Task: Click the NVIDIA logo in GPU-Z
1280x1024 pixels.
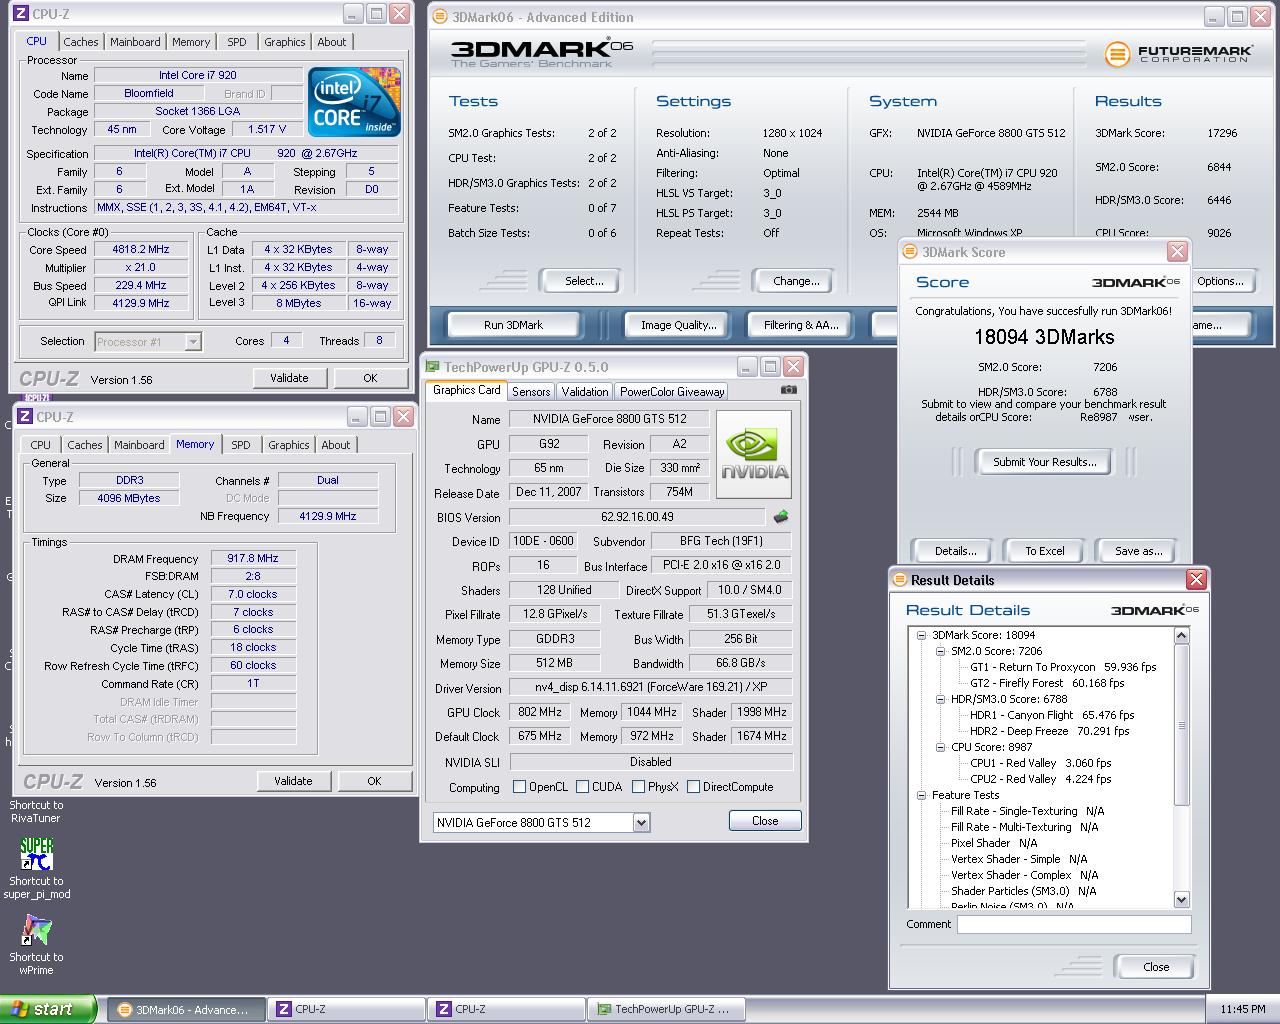Action: [754, 454]
